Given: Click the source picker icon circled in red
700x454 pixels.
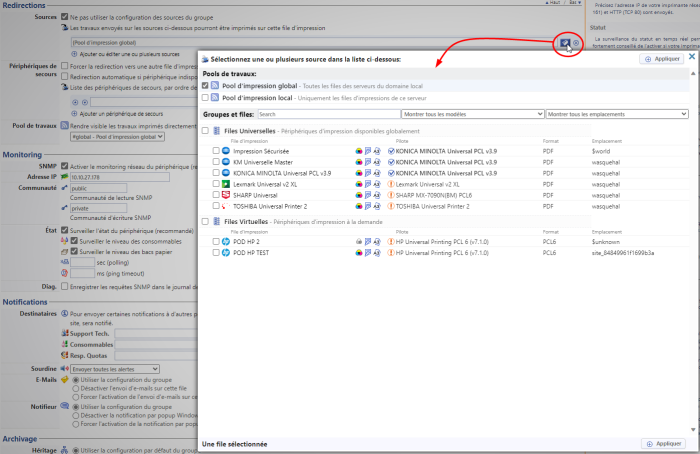Looking at the screenshot, I should [x=566, y=43].
